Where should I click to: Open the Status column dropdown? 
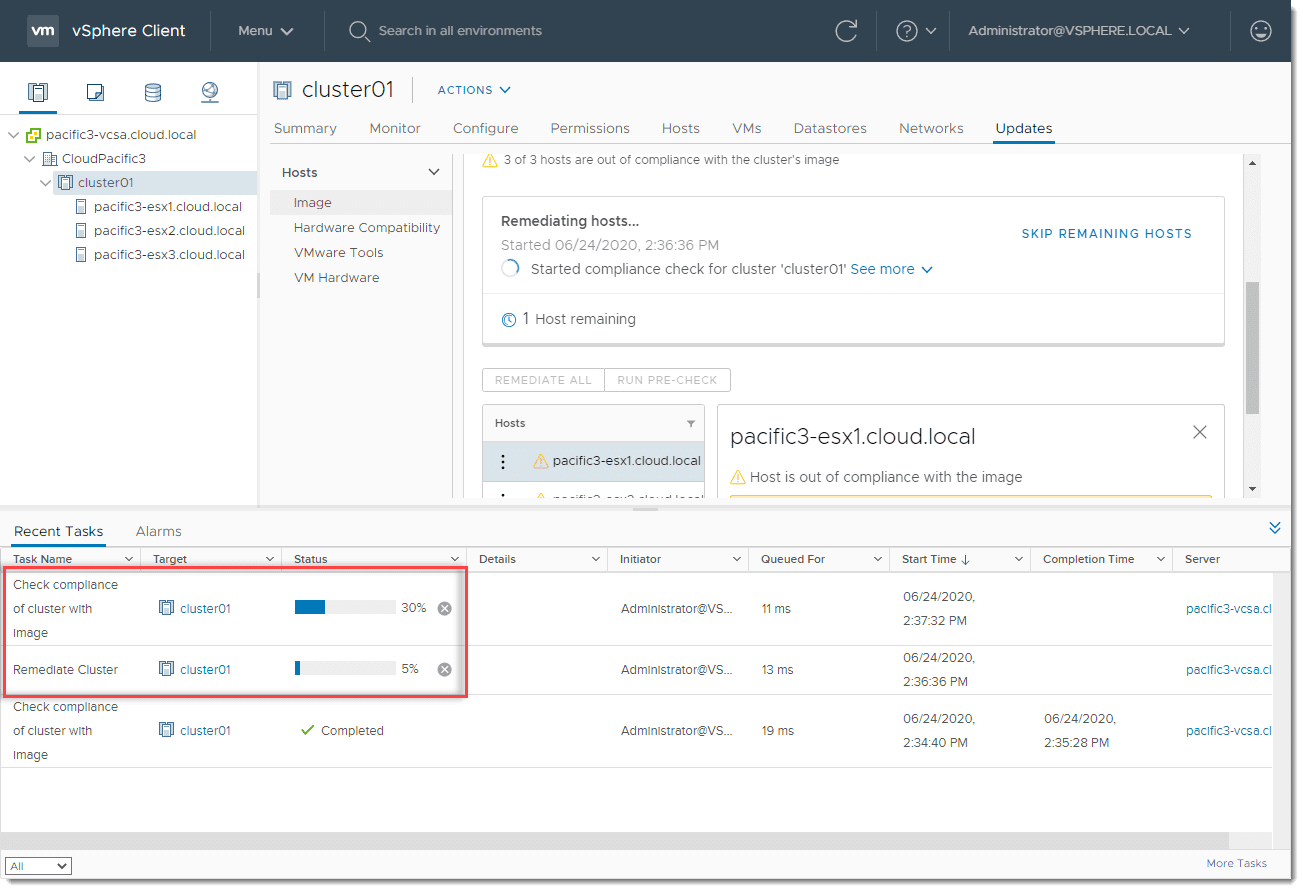click(x=455, y=559)
